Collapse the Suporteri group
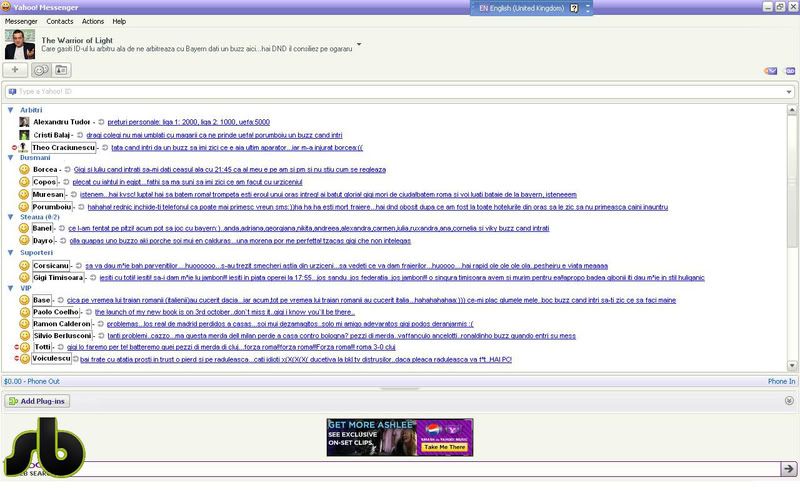The height and width of the screenshot is (500, 800). (10, 253)
